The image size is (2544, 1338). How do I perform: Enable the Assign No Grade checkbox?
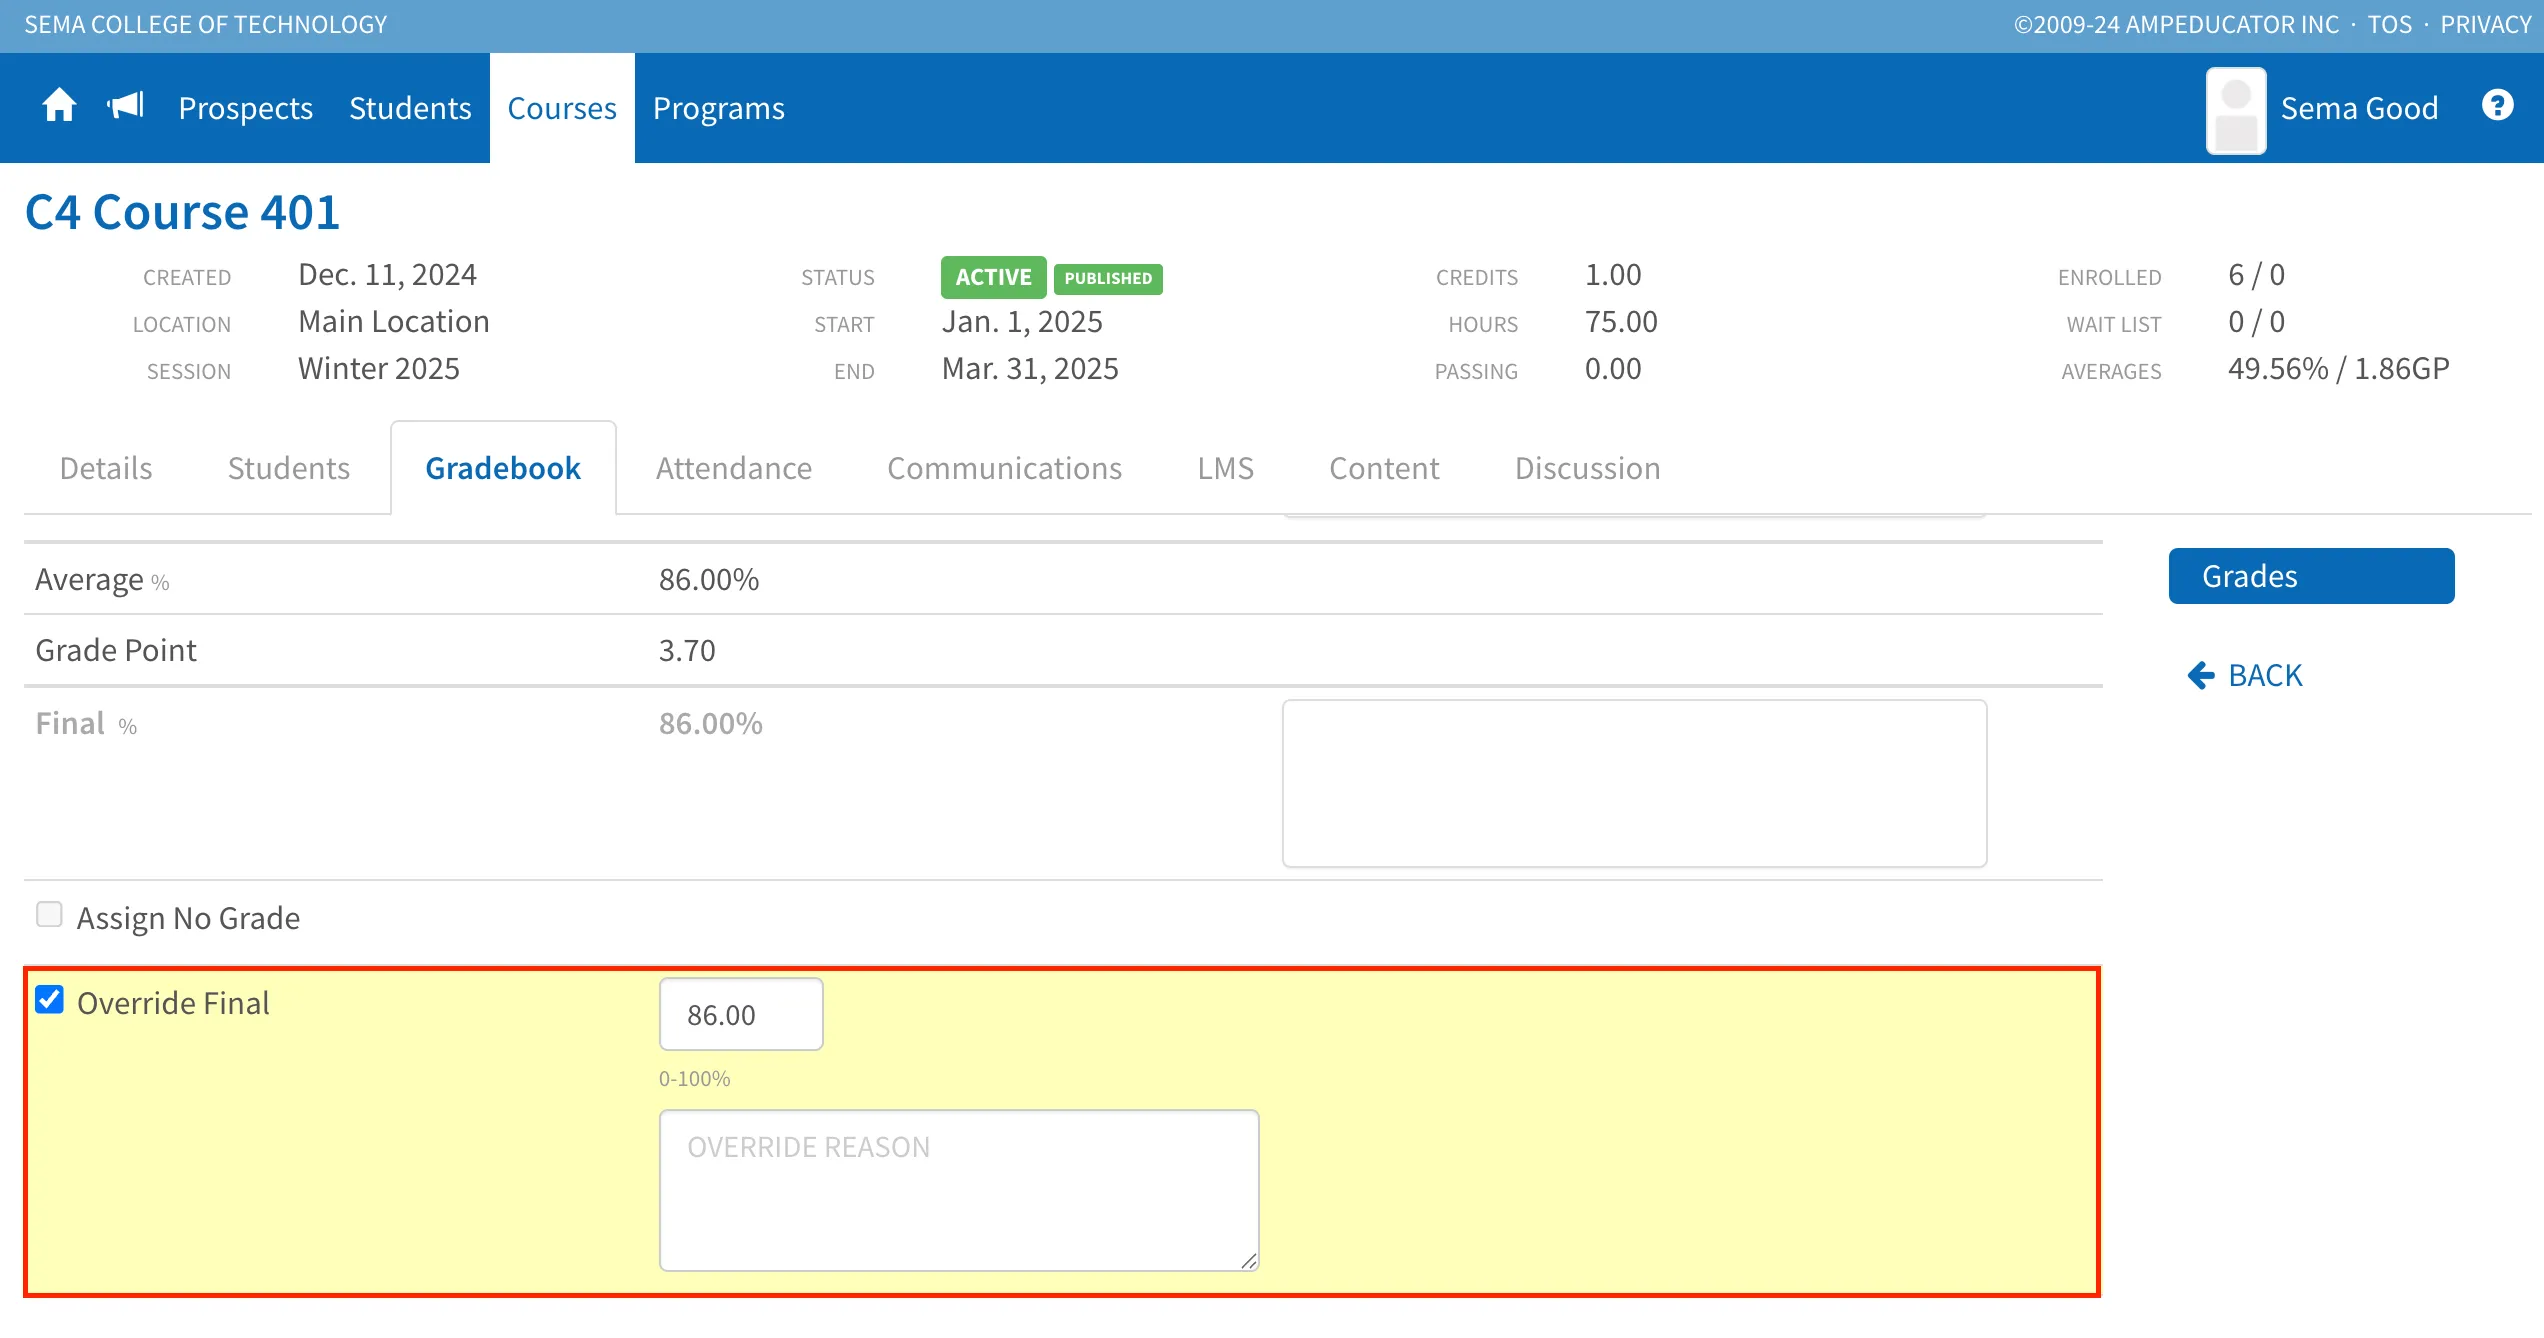pyautogui.click(x=49, y=914)
